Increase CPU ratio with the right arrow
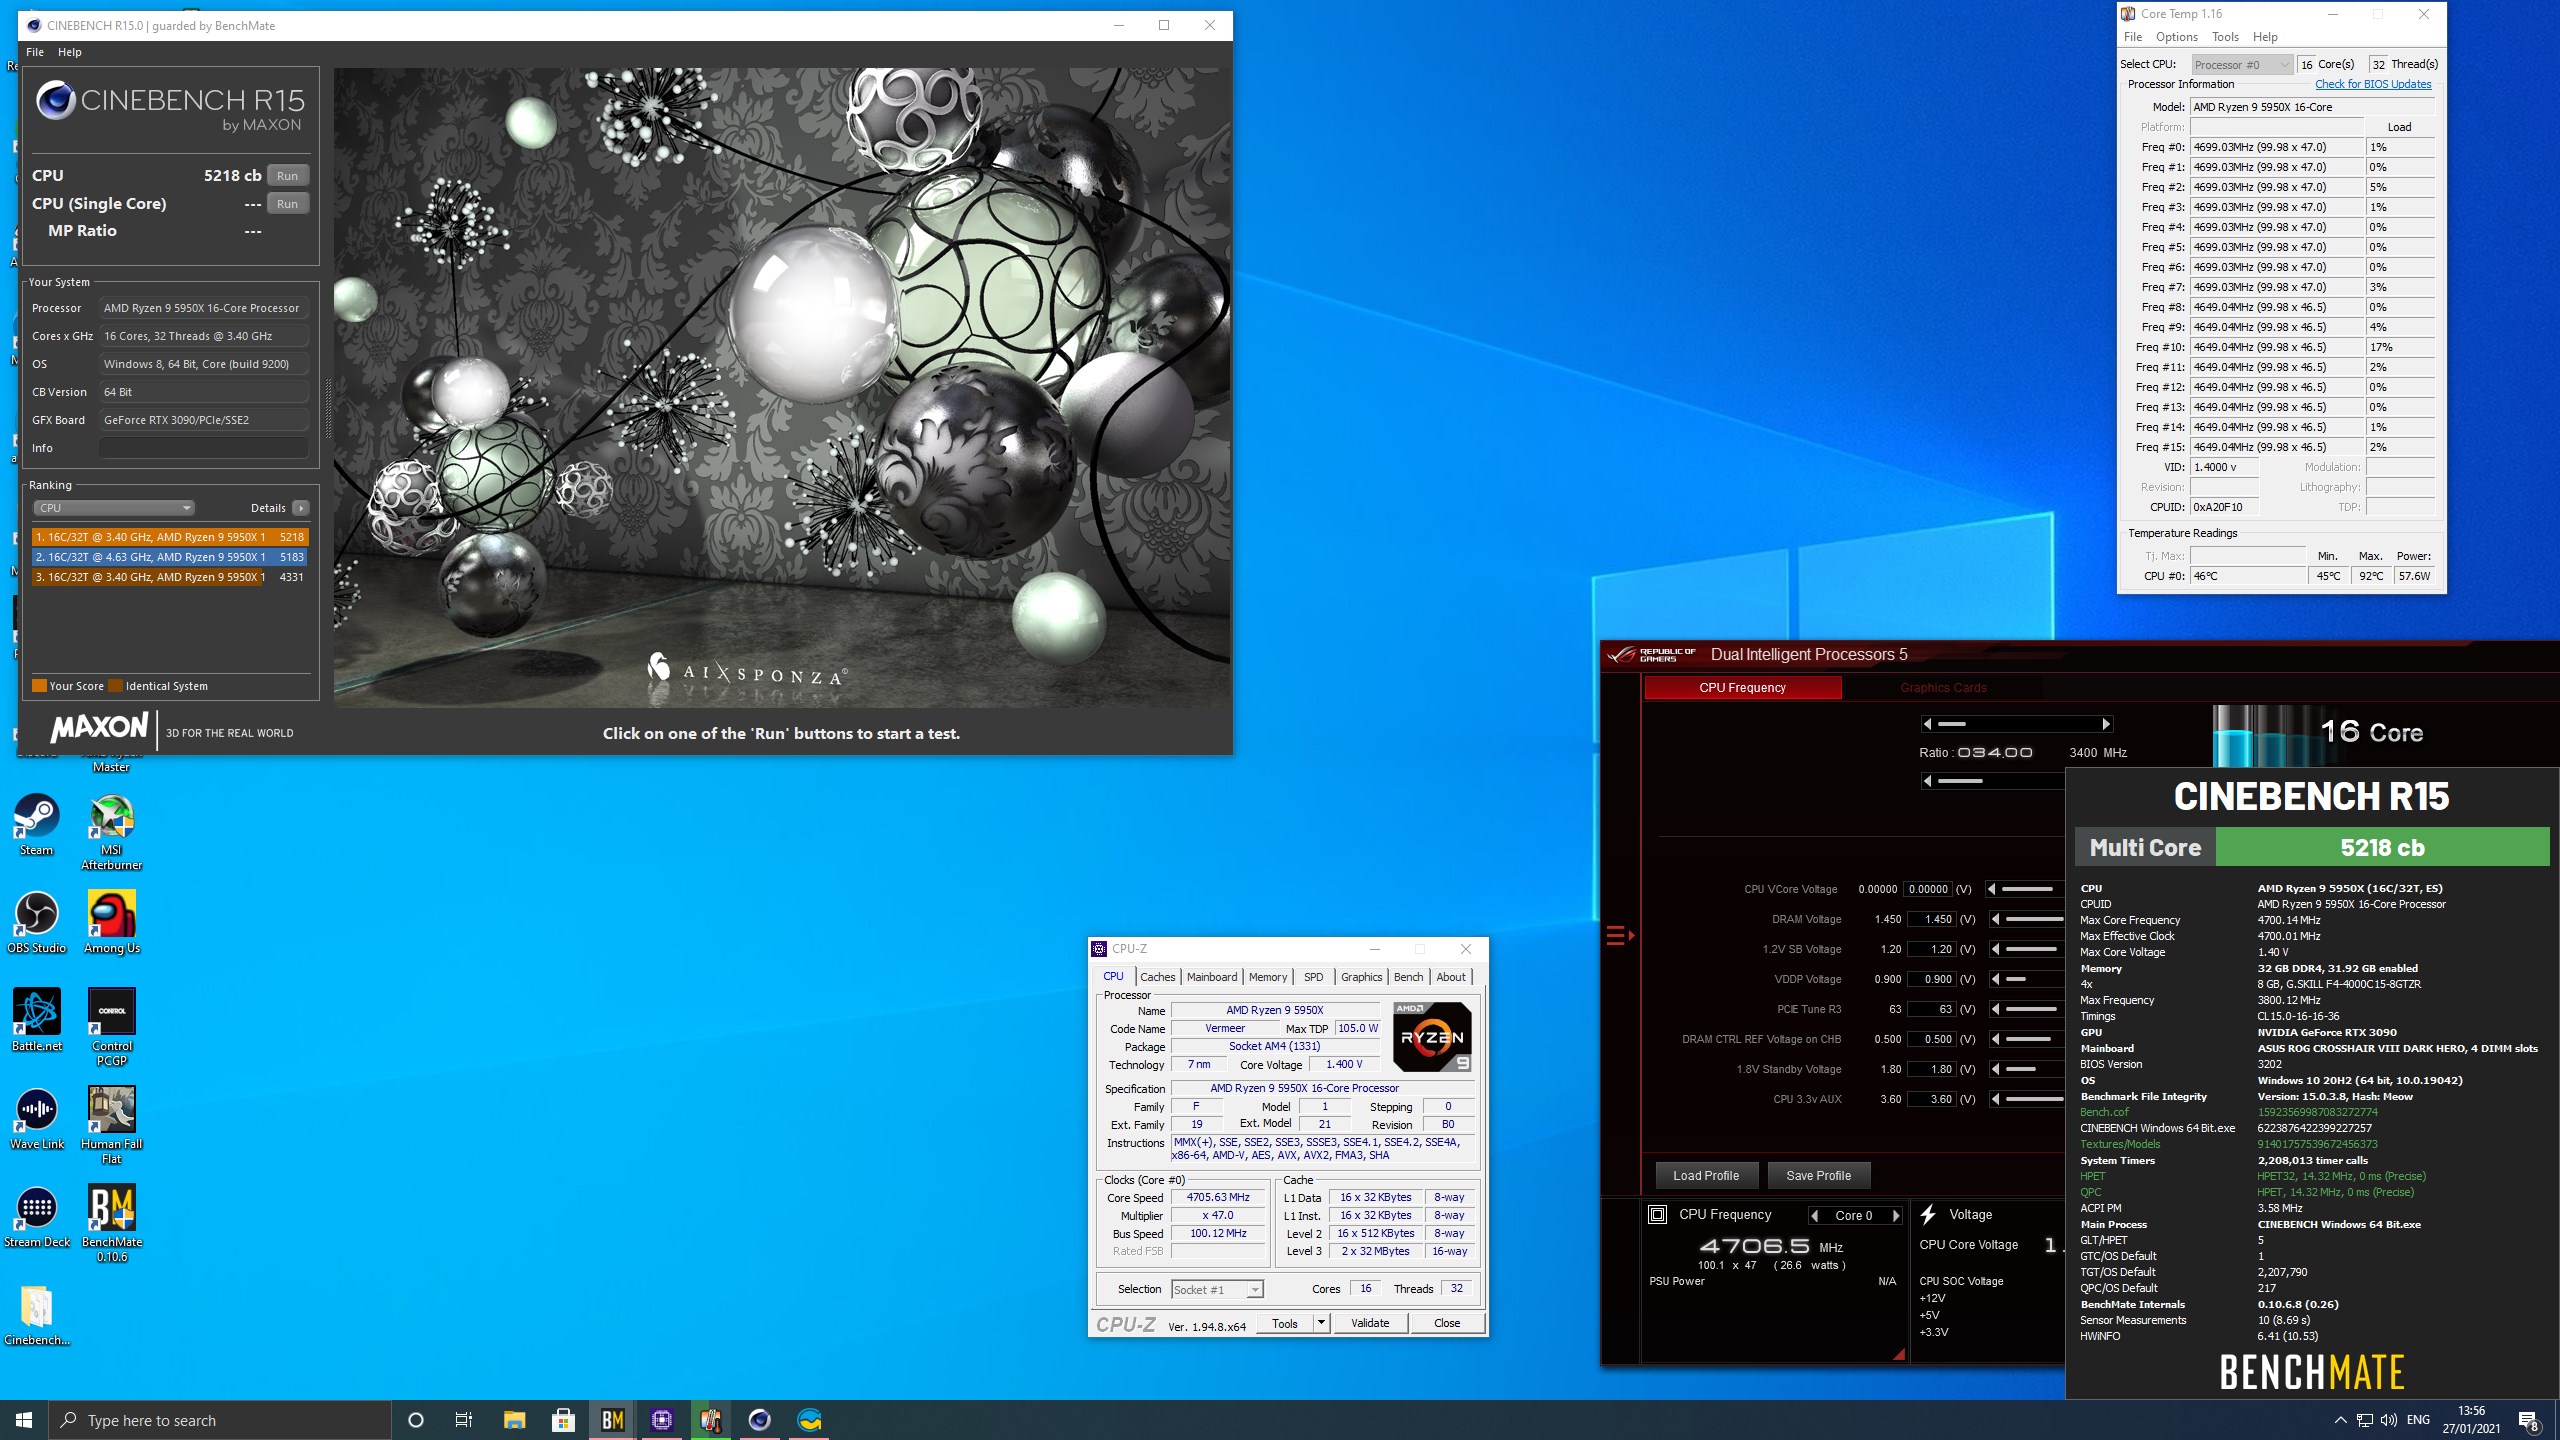This screenshot has height=1440, width=2560. pyautogui.click(x=2106, y=724)
